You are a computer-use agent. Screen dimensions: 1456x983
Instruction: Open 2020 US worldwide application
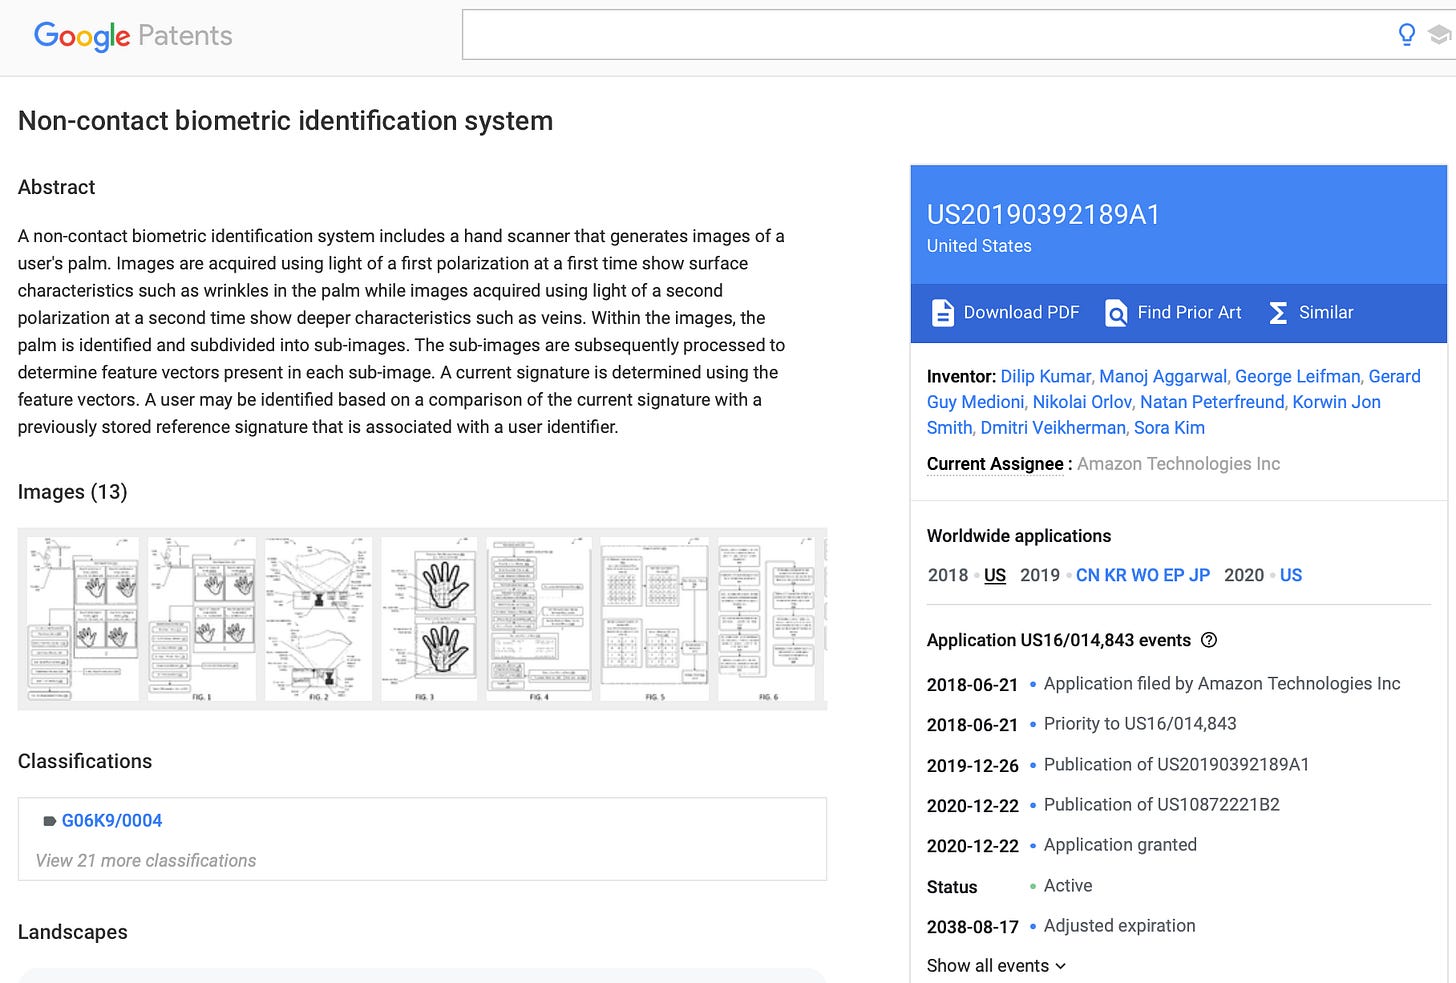pos(1291,576)
